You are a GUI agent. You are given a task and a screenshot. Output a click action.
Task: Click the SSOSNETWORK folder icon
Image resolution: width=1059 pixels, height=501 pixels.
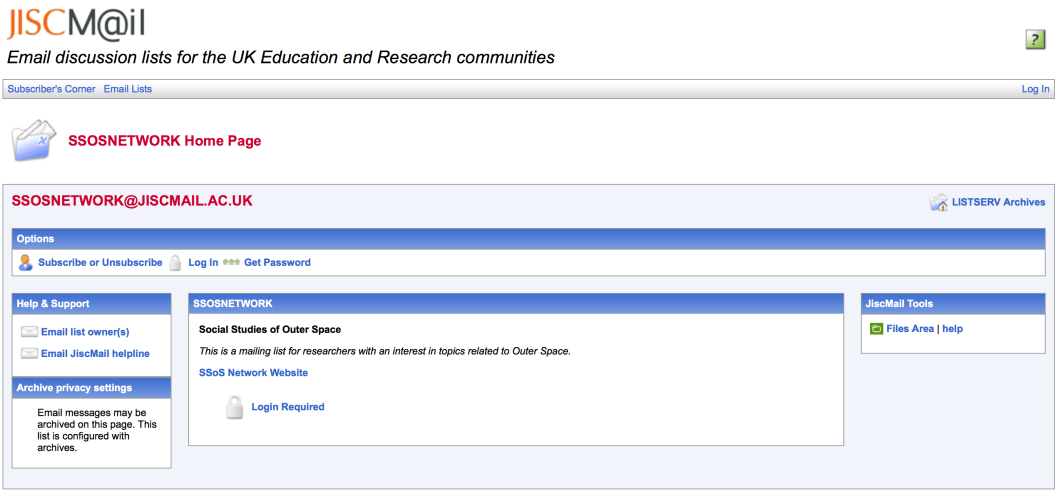tap(34, 141)
